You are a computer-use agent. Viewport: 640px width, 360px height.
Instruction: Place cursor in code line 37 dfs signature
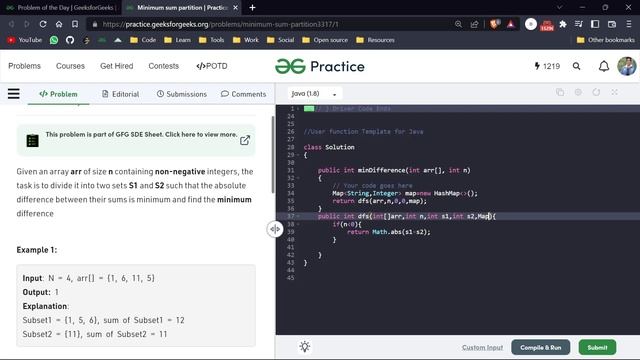tap(407, 216)
